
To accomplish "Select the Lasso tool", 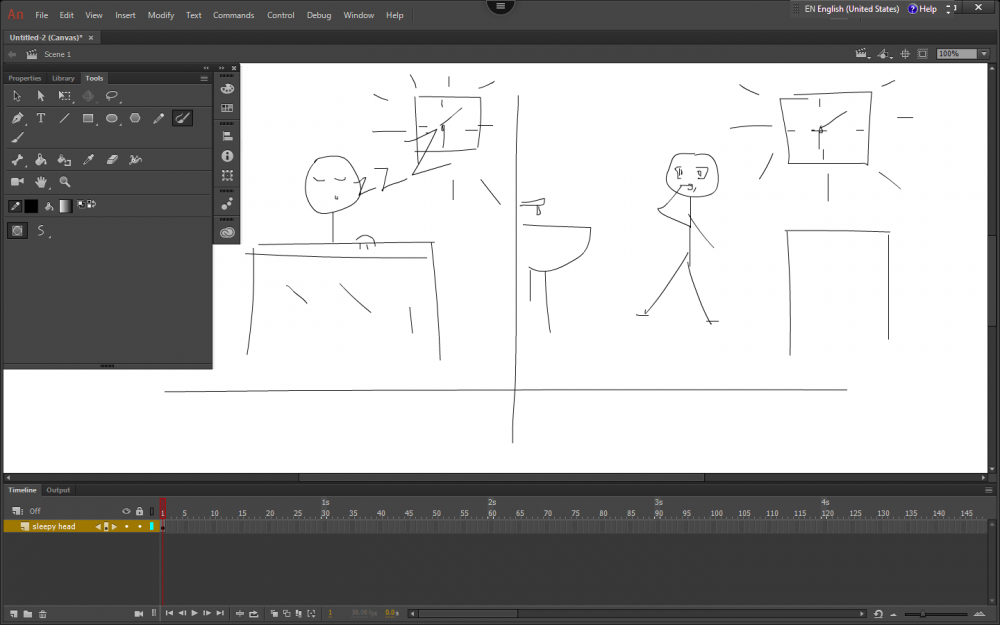I will point(112,96).
